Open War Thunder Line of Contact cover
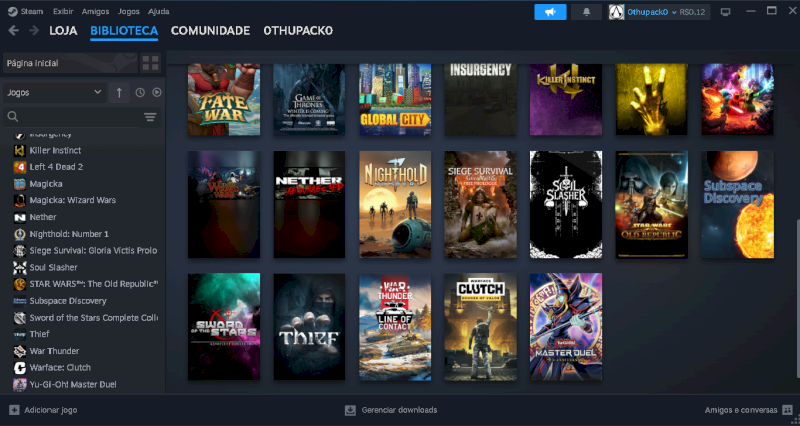Screen dimensions: 800x426 tap(395, 327)
